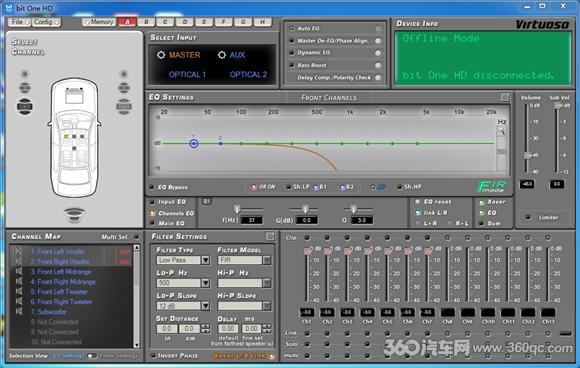Screen dimensions: 580x368
Task: Open the Filter Type dropdown
Action: click(205, 260)
